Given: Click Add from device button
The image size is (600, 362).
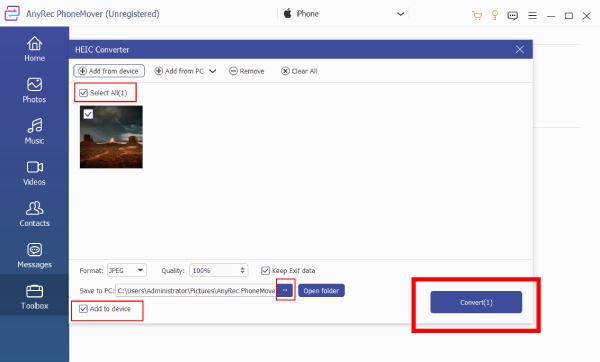Looking at the screenshot, I should click(x=109, y=71).
